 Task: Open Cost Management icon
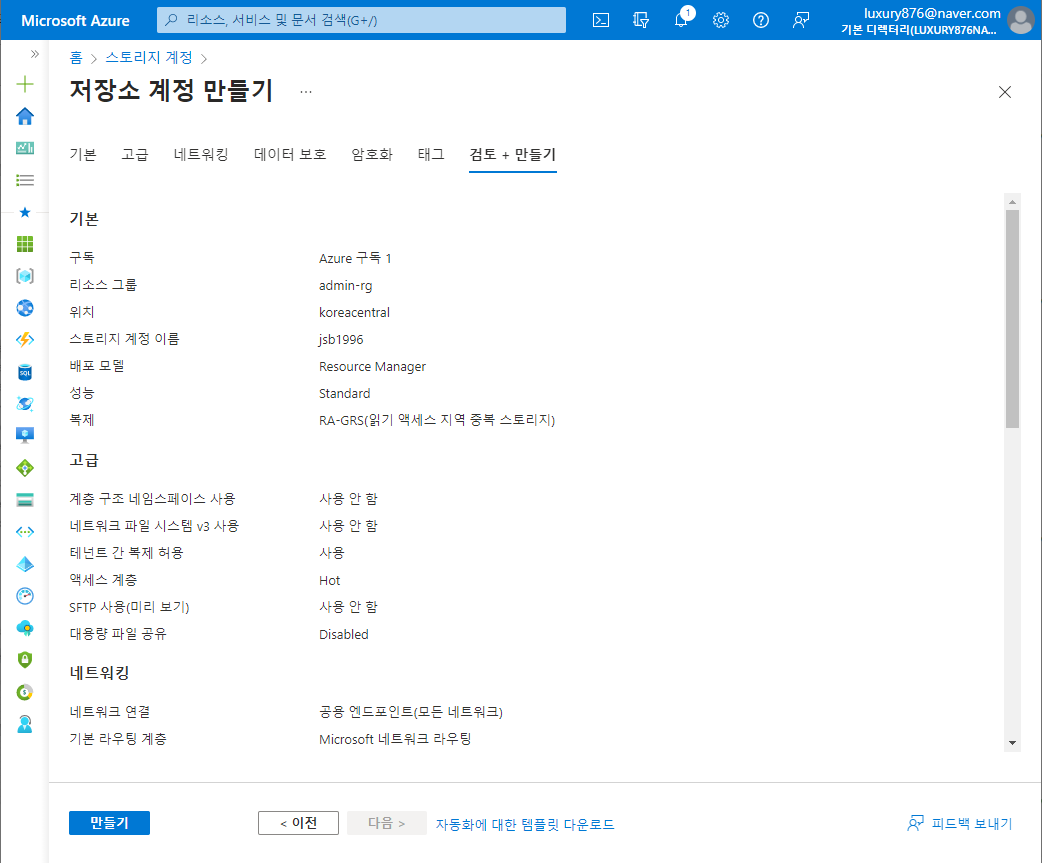(x=25, y=692)
